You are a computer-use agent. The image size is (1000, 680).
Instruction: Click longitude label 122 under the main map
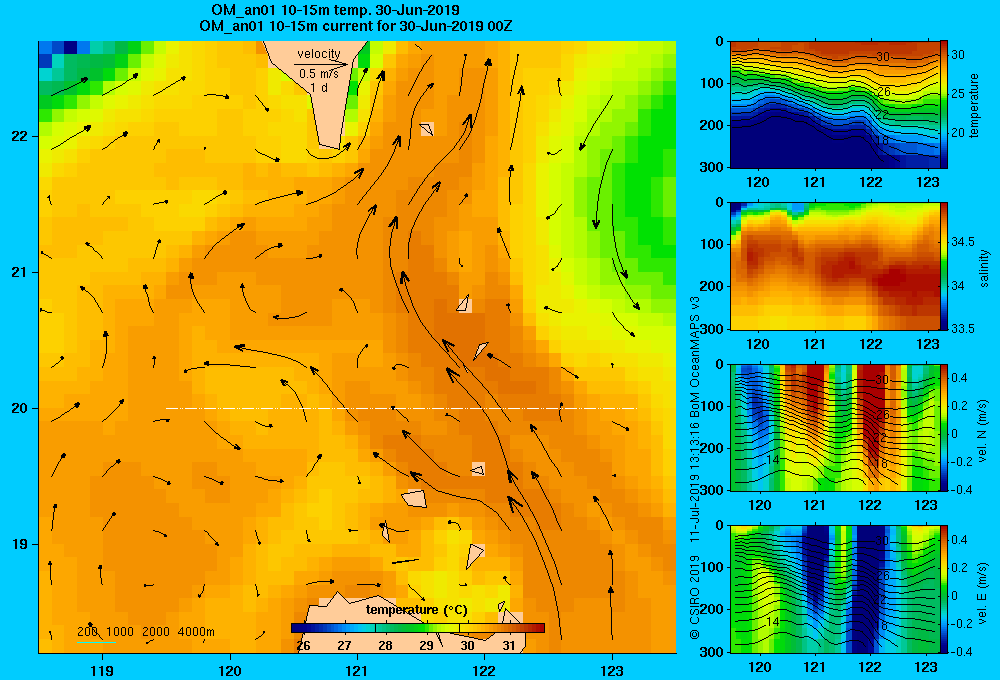pos(484,670)
